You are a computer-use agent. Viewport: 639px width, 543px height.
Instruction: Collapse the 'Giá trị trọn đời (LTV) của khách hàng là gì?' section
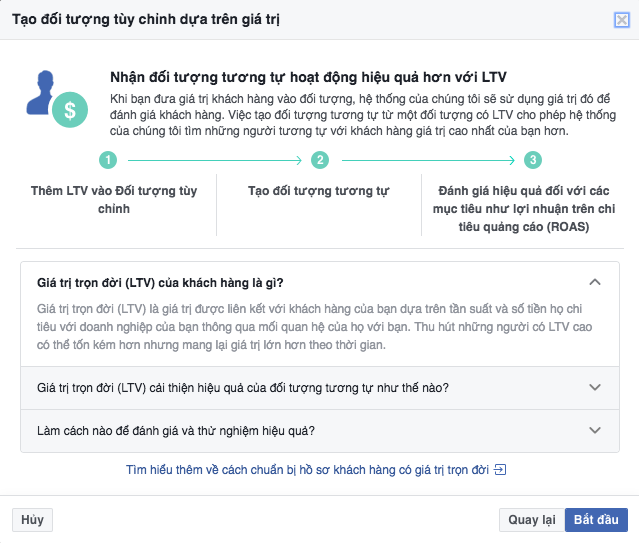pyautogui.click(x=596, y=282)
